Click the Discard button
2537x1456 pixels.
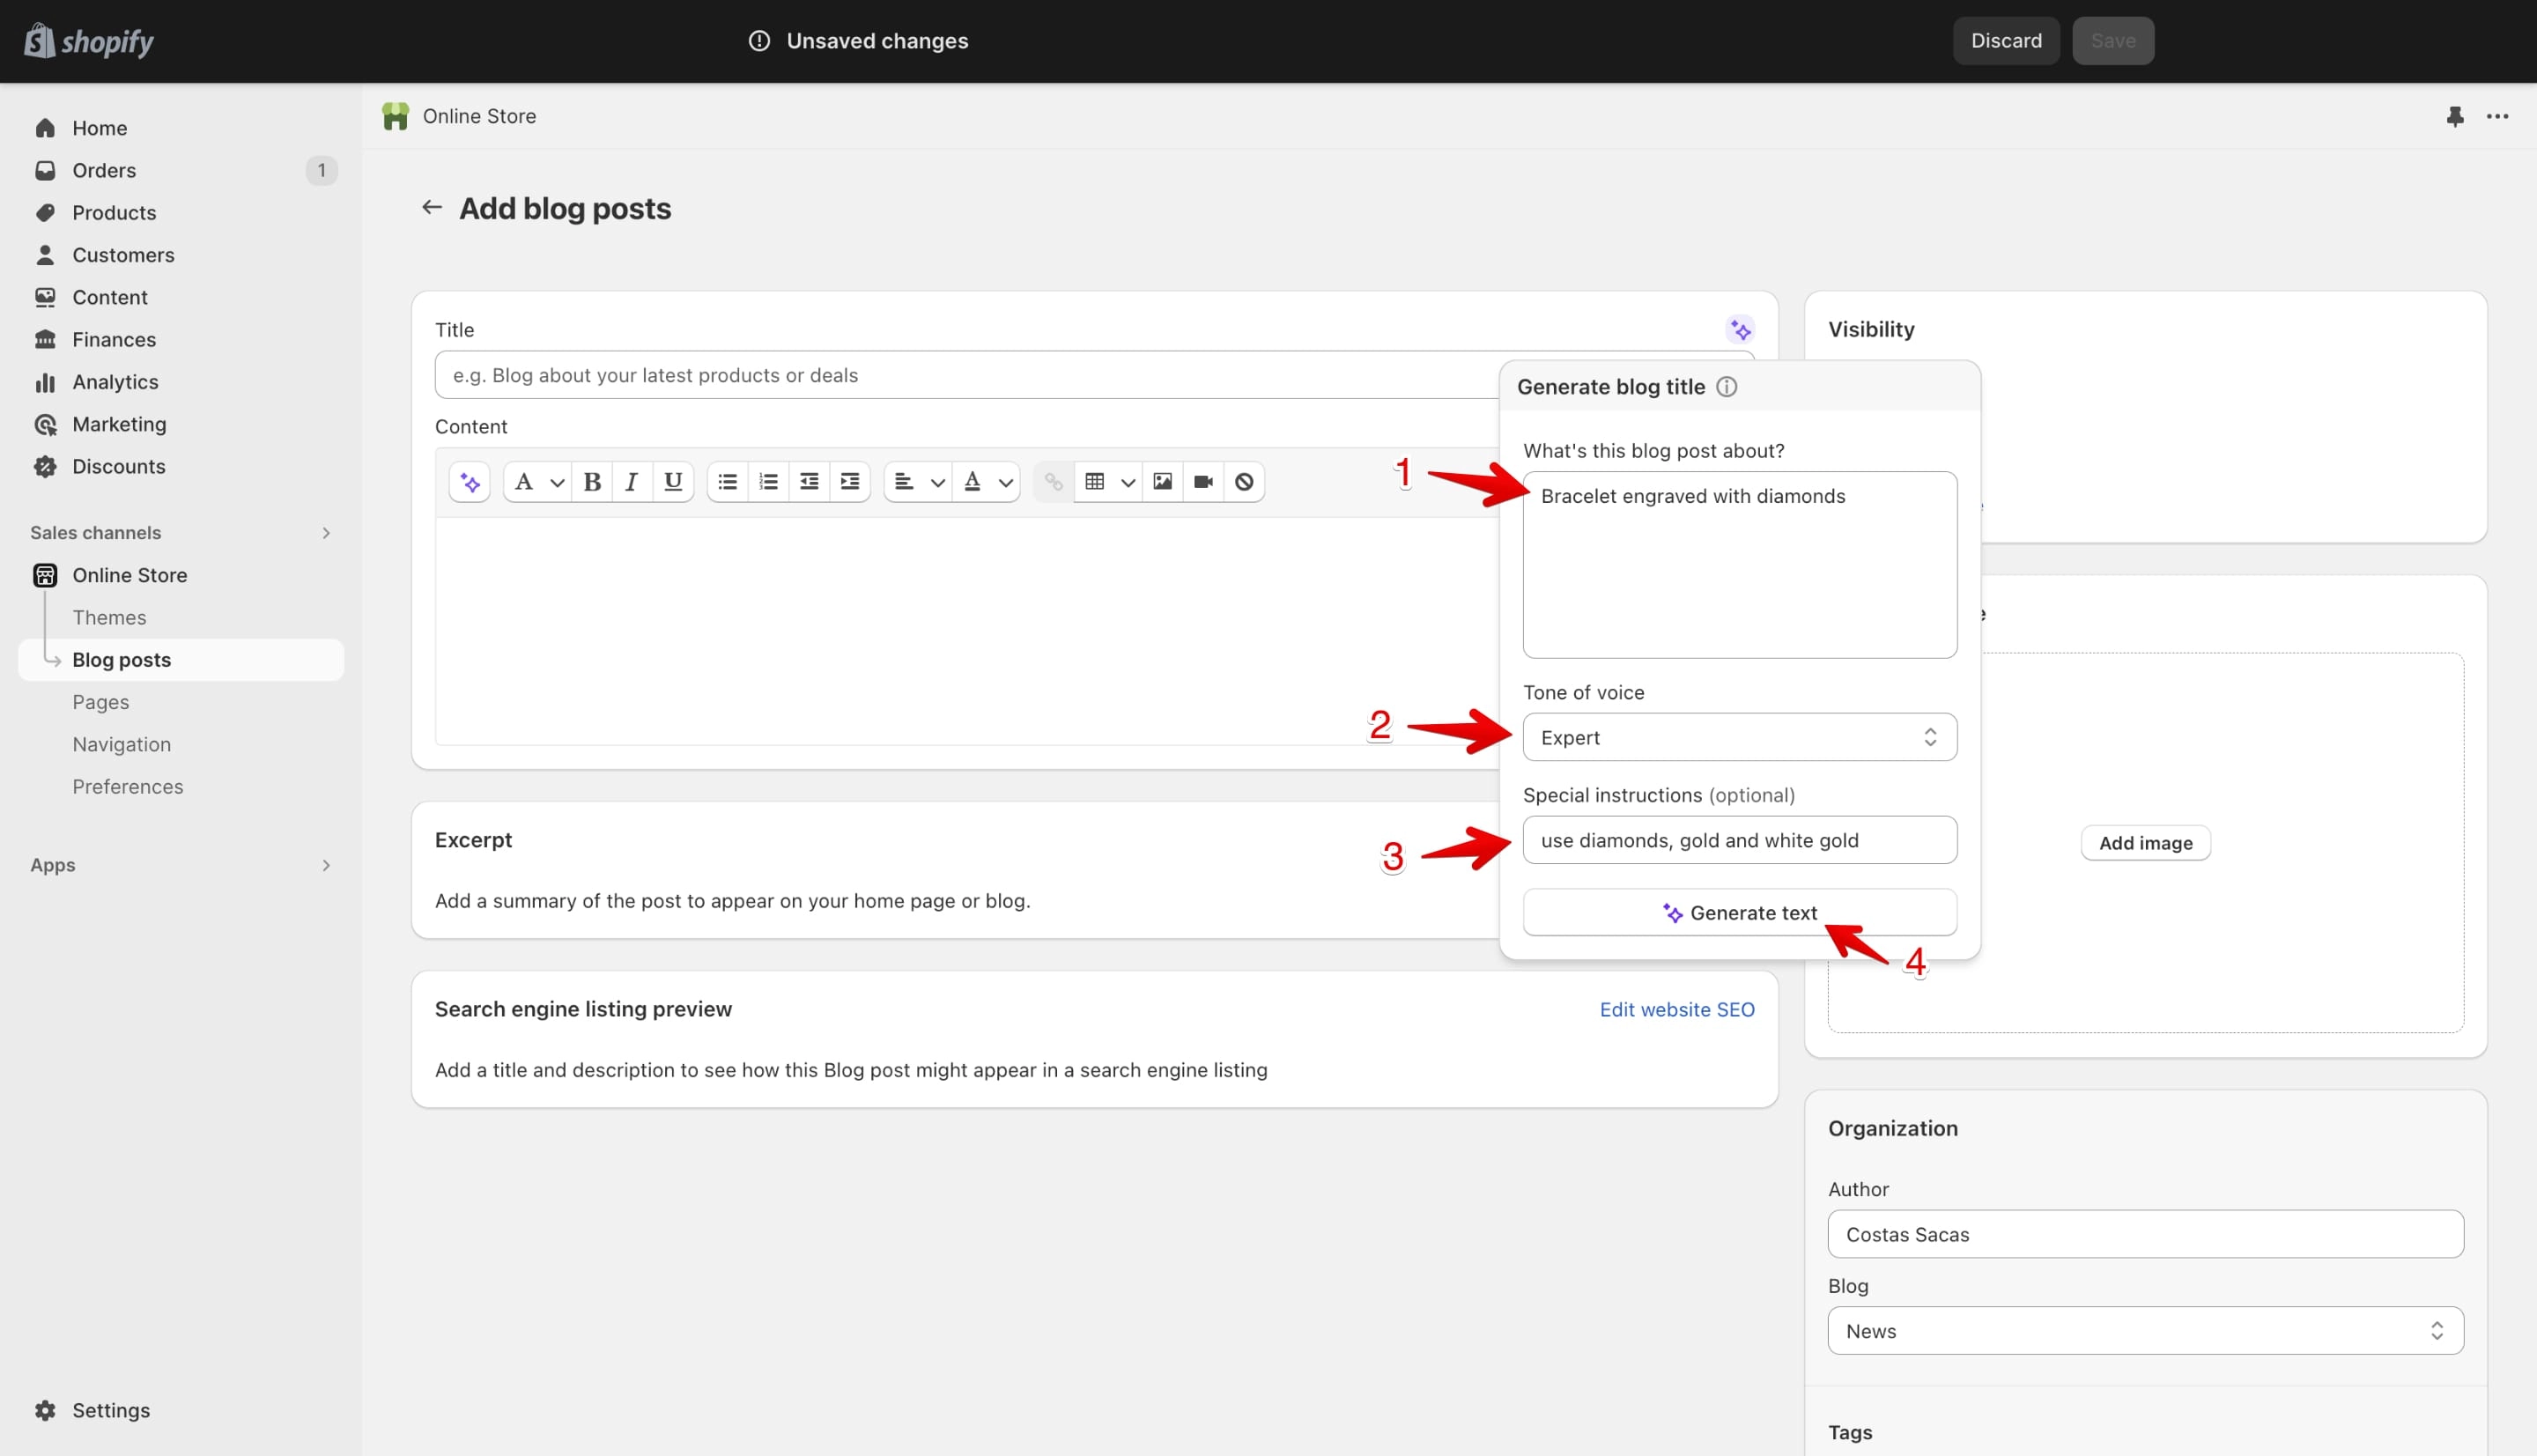point(2006,41)
